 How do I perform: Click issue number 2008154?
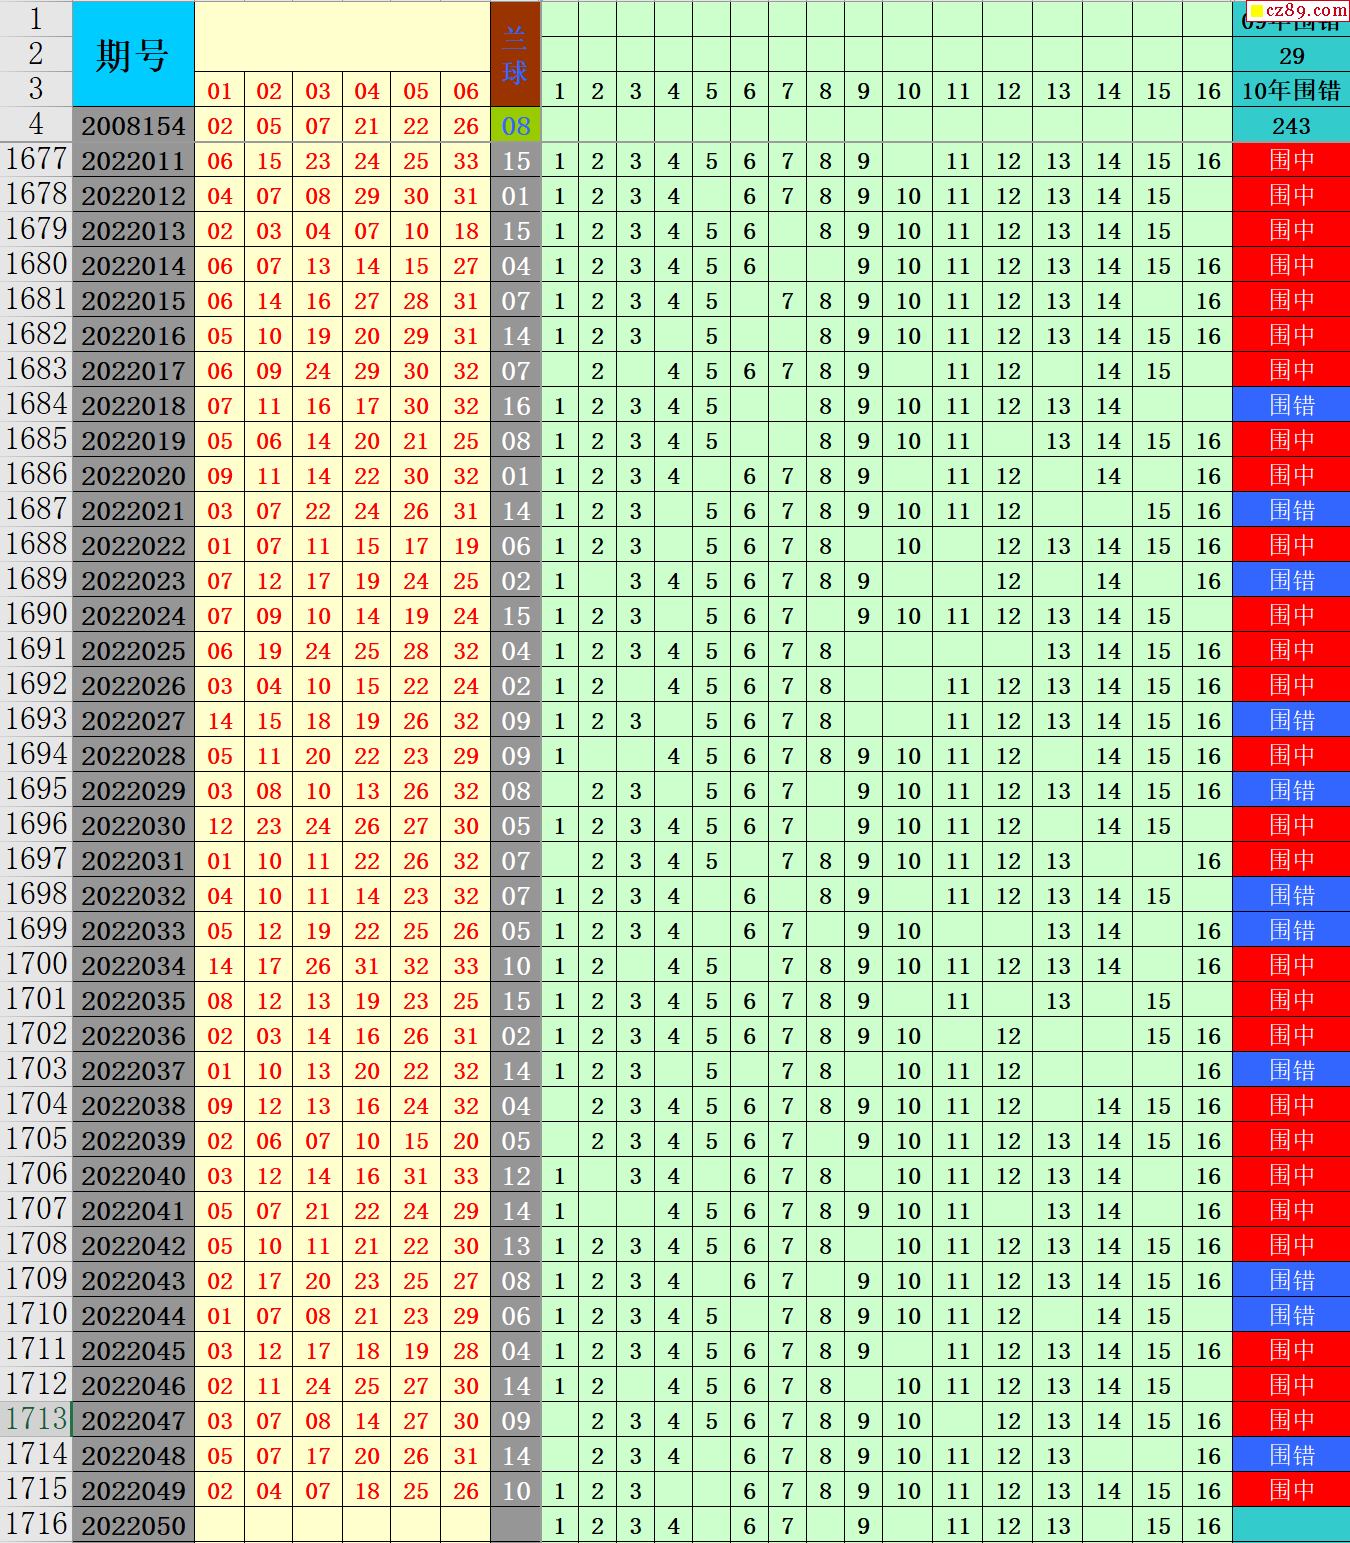click(x=133, y=126)
